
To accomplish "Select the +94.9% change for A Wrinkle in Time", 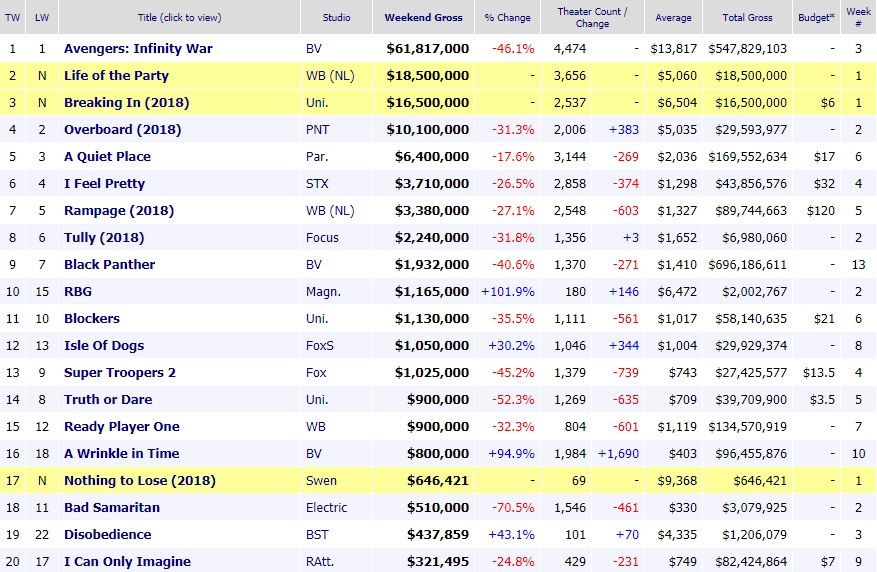I will [511, 453].
